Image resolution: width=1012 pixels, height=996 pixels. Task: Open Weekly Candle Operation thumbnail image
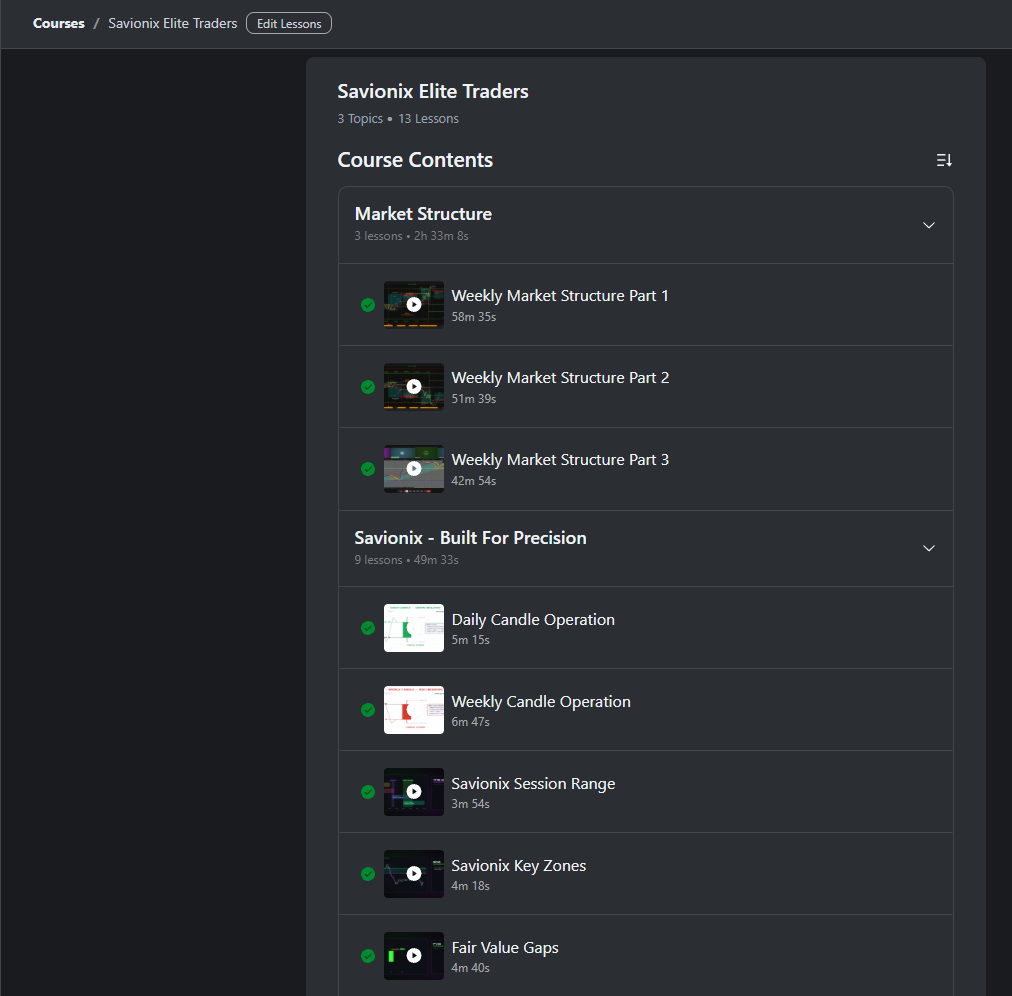point(414,710)
